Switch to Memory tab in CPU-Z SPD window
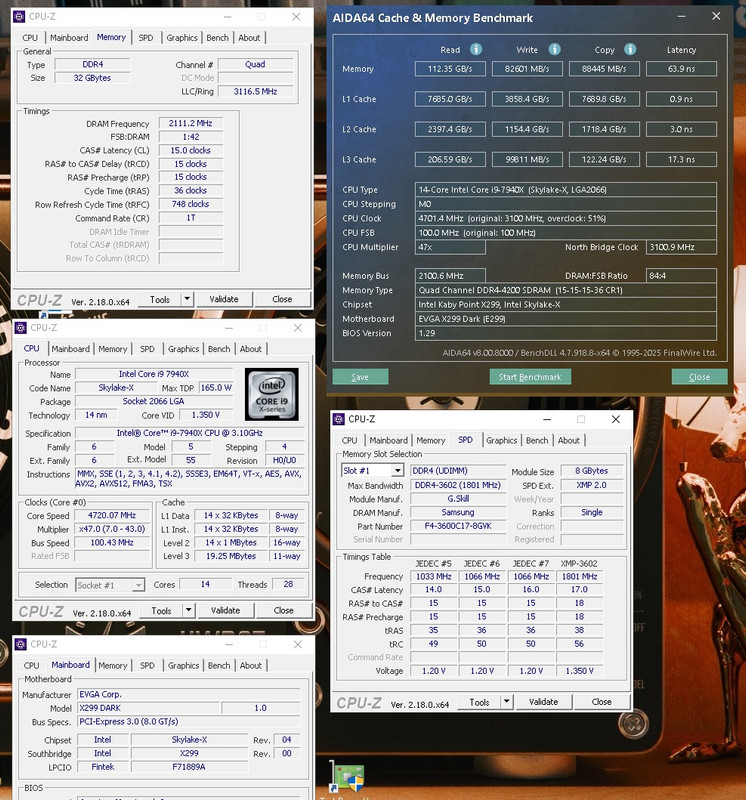The width and height of the screenshot is (746, 800). point(431,440)
